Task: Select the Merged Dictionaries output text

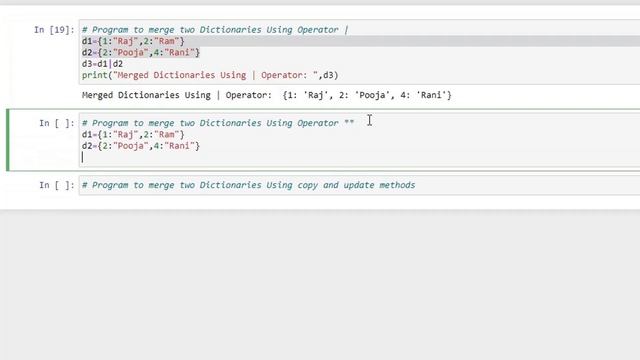Action: 267,95
